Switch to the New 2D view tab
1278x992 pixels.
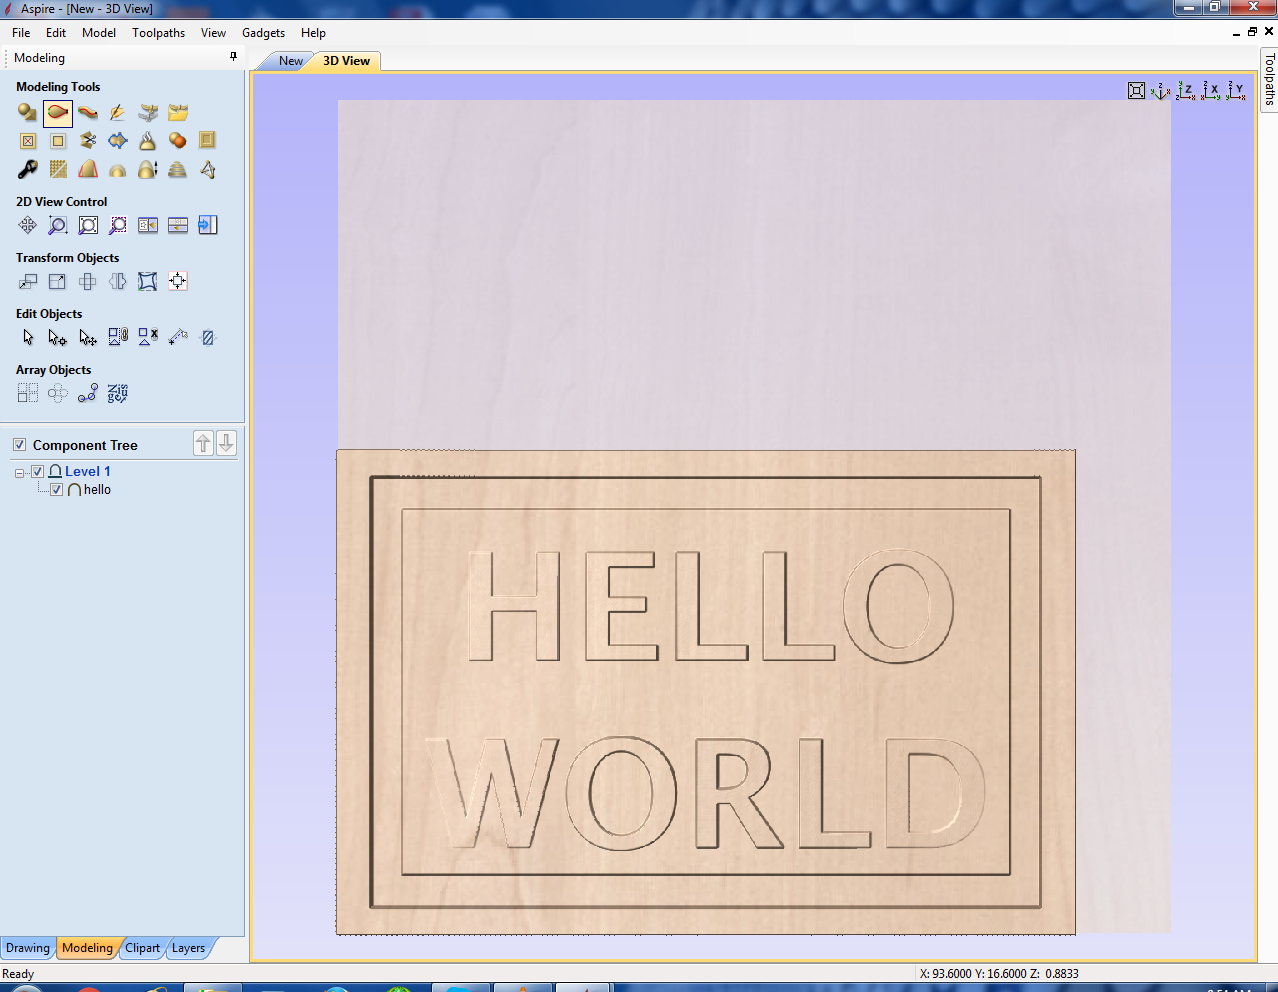[290, 61]
